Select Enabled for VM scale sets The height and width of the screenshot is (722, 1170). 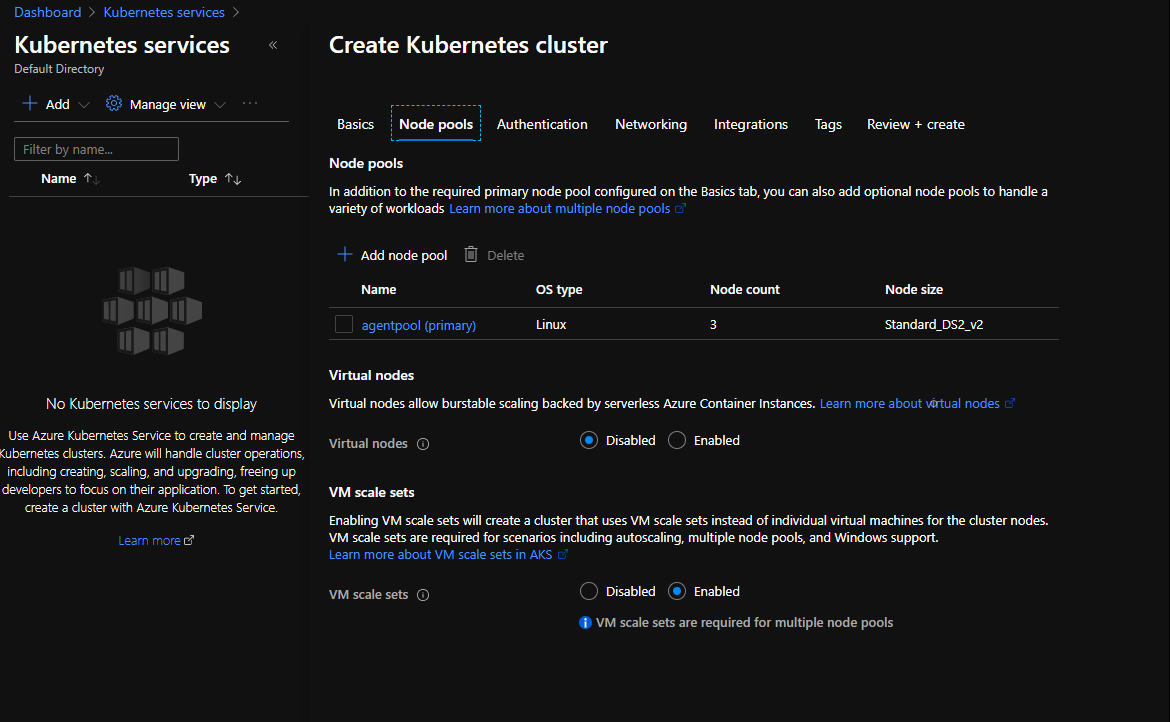[x=677, y=591]
